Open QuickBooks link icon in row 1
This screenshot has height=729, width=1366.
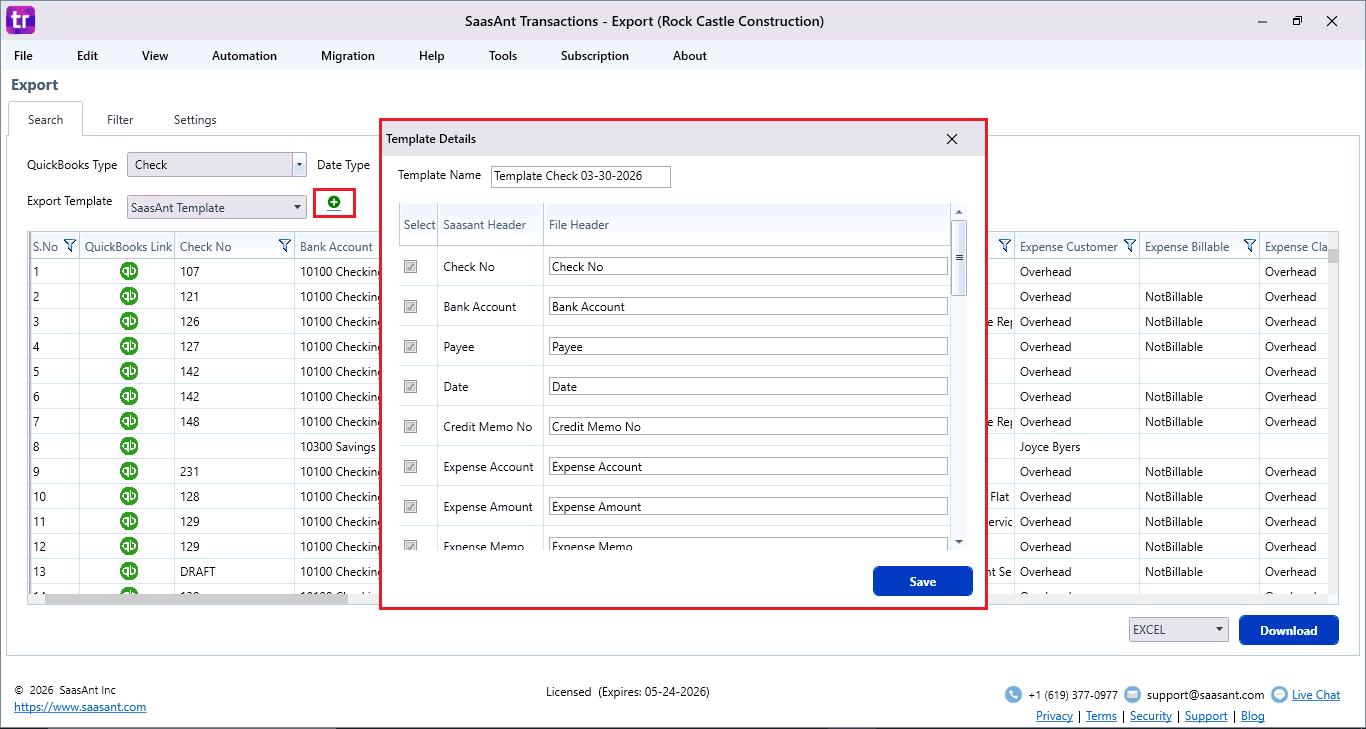click(x=129, y=271)
